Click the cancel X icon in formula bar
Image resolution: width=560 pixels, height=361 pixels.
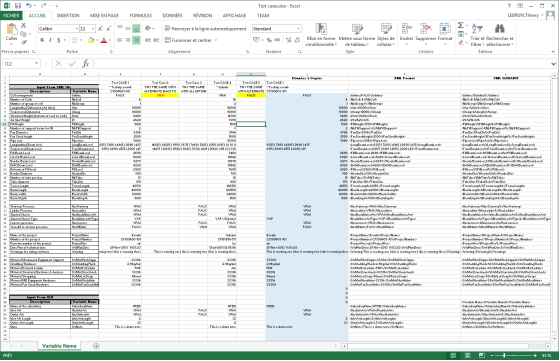pyautogui.click(x=59, y=64)
